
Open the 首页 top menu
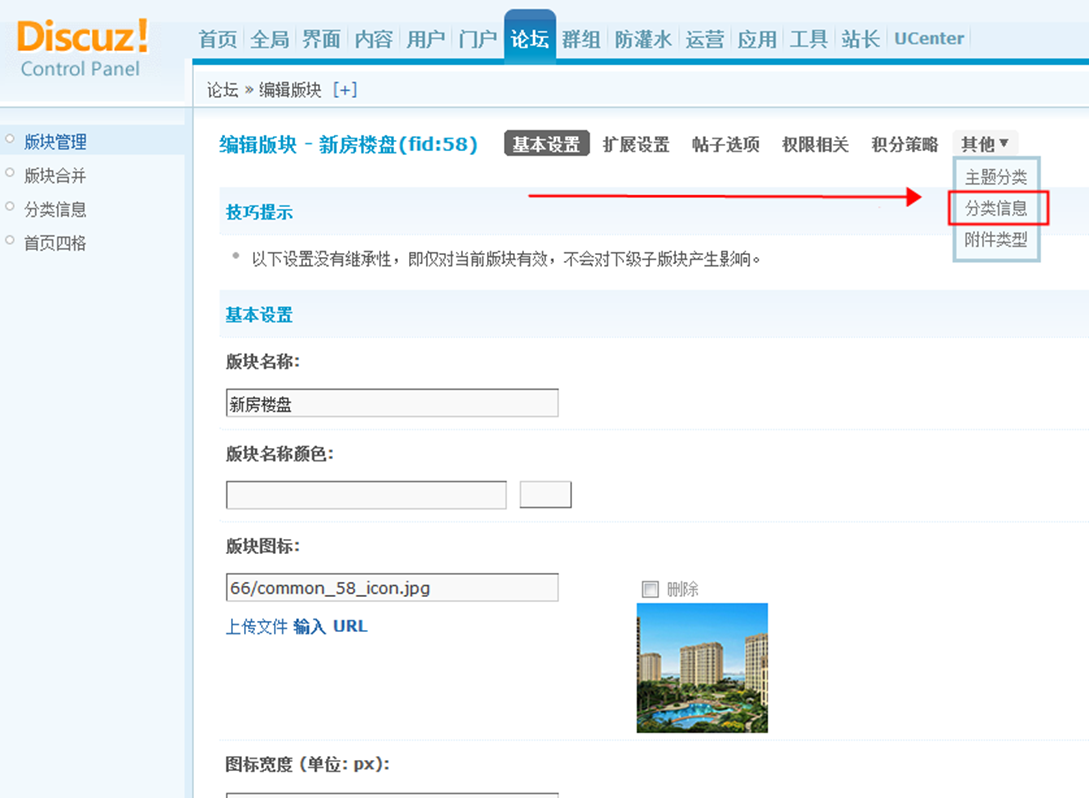[218, 40]
